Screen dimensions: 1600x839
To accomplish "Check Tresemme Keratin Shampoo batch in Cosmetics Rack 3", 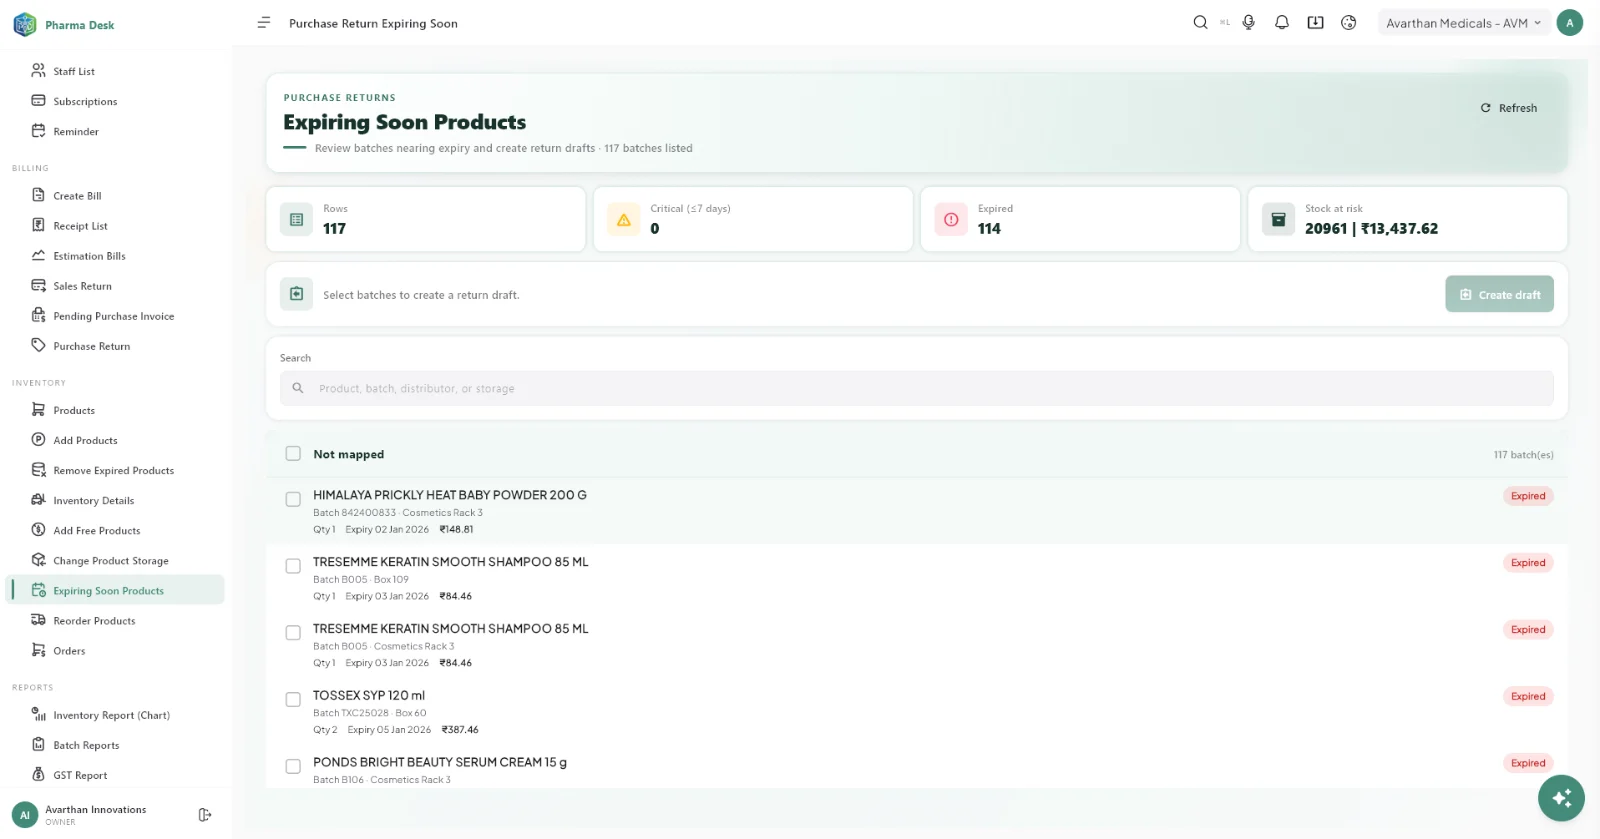I will pyautogui.click(x=293, y=633).
